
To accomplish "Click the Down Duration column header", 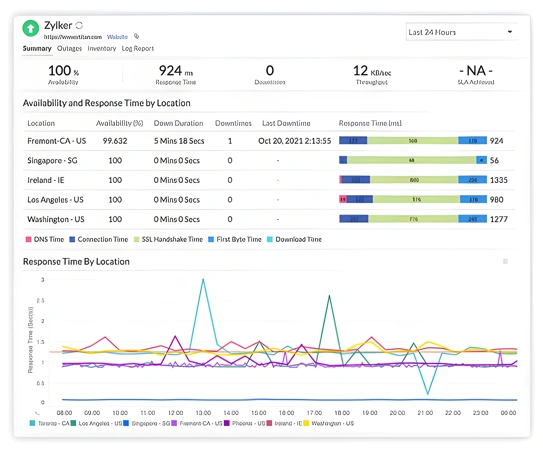I will [178, 123].
